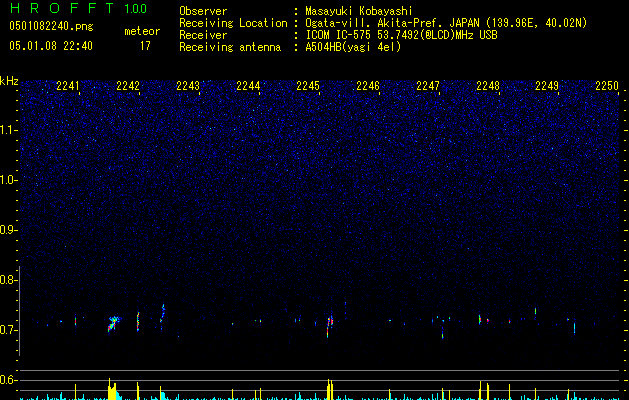Click time marker 2249
The image size is (629, 400).
tap(547, 86)
